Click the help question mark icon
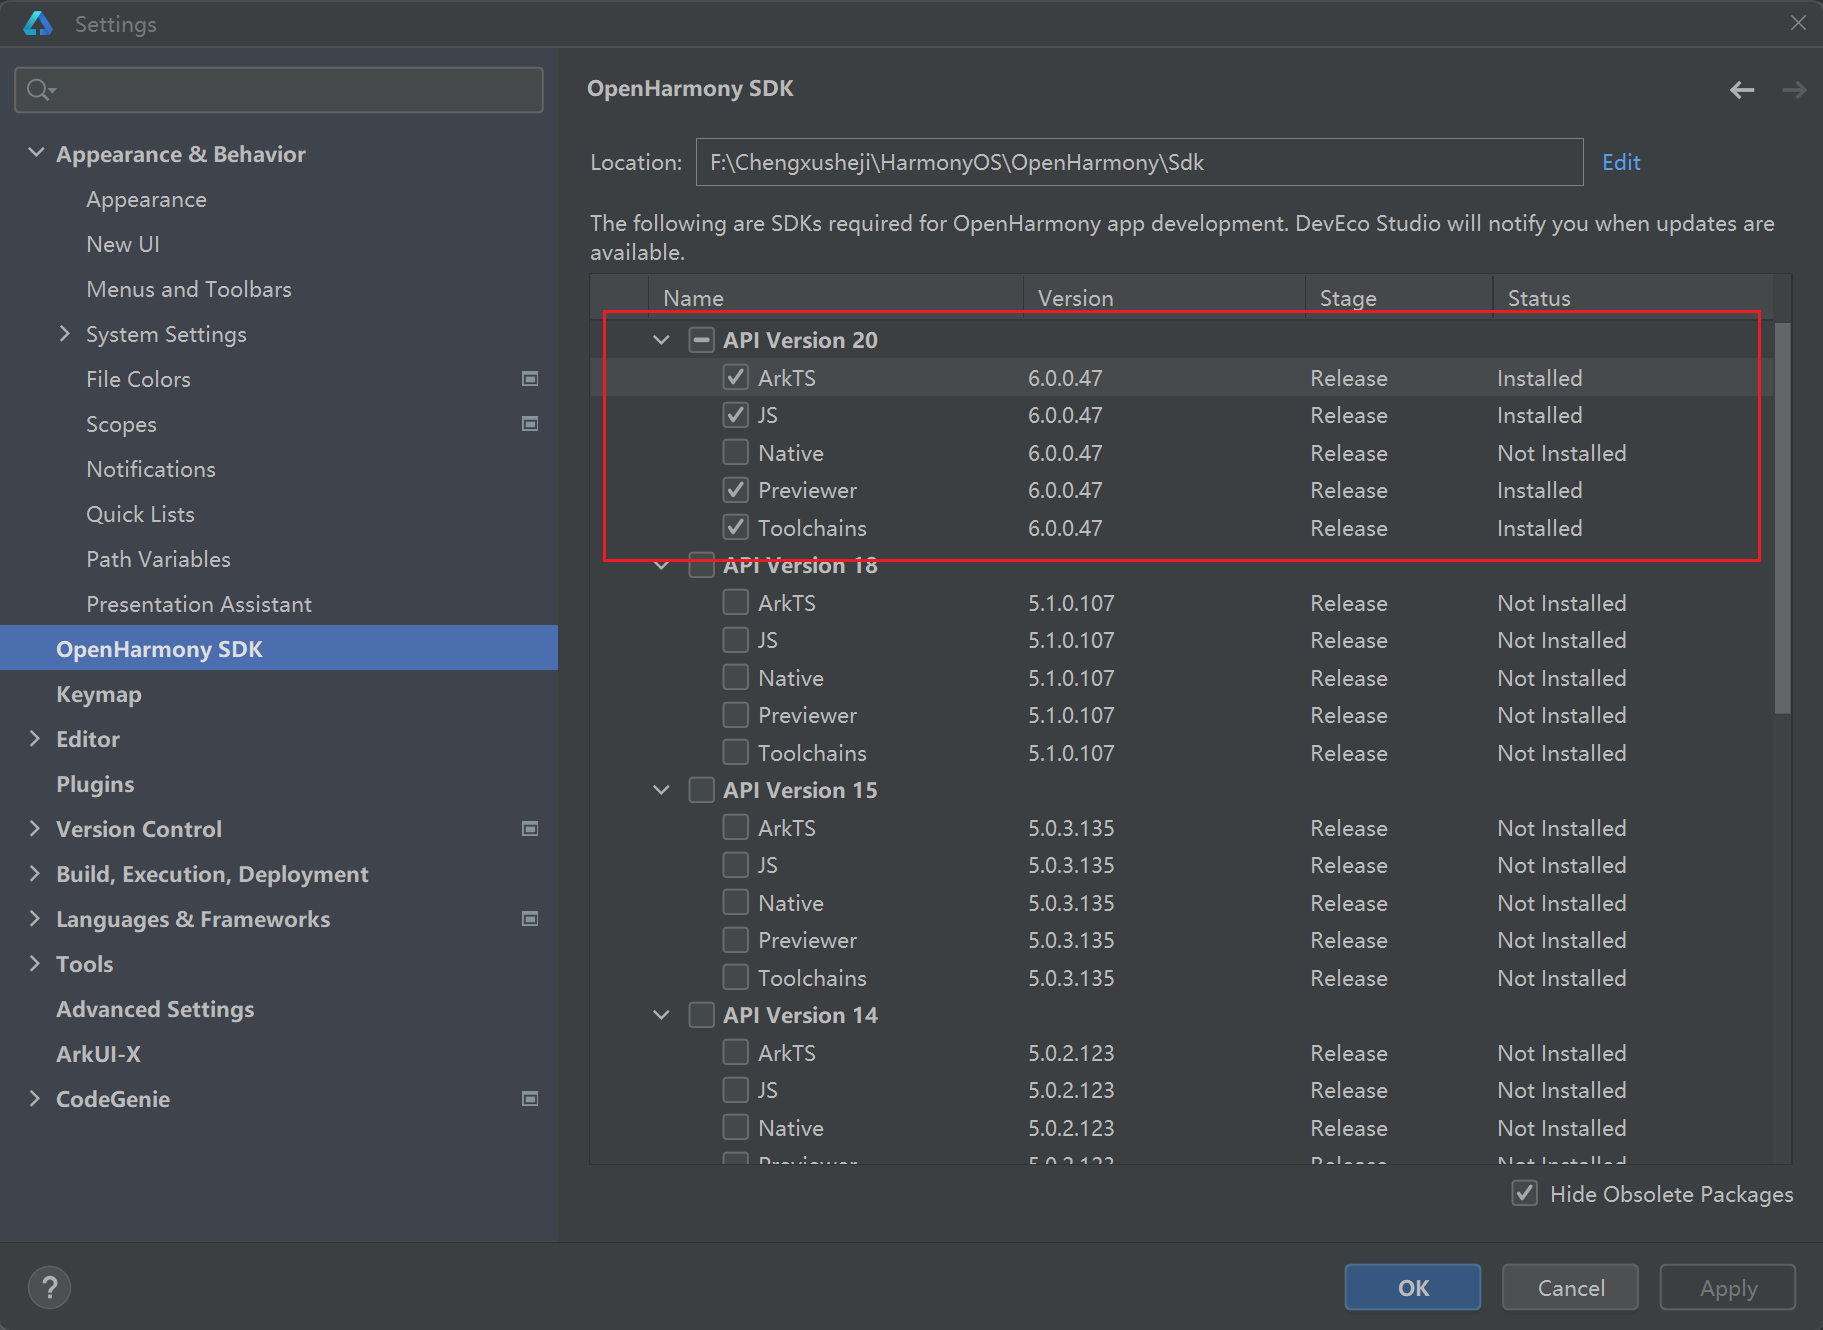 pyautogui.click(x=50, y=1287)
